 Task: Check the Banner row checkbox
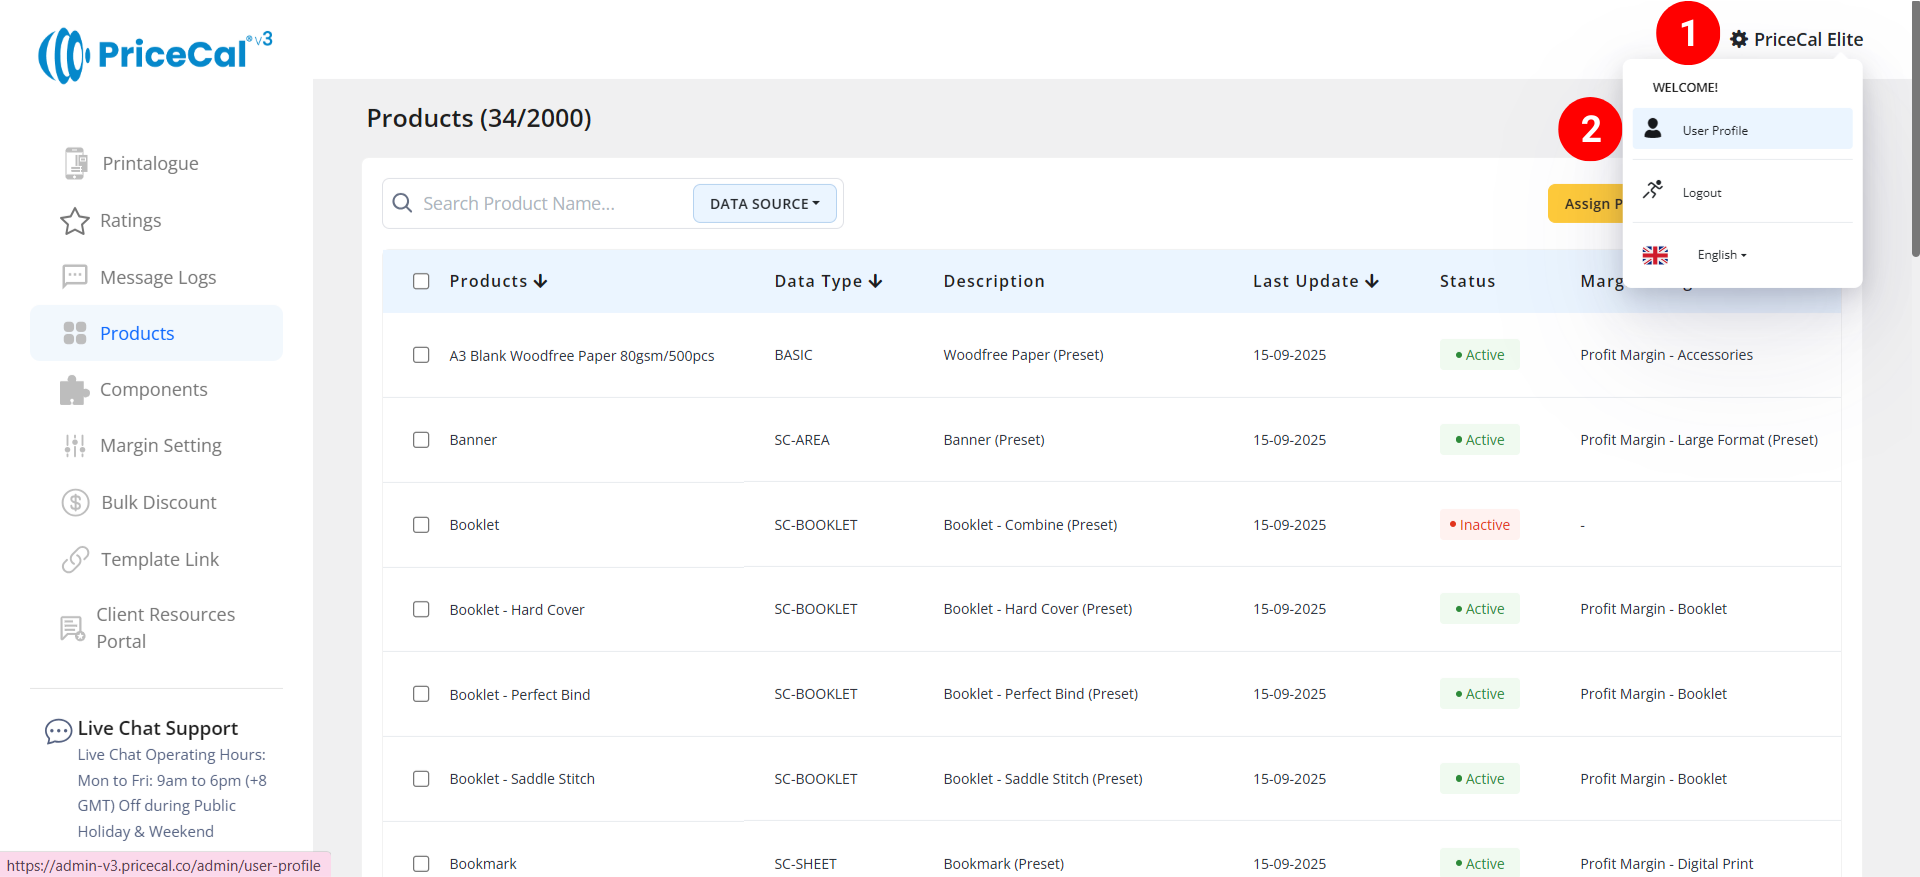[x=421, y=440]
